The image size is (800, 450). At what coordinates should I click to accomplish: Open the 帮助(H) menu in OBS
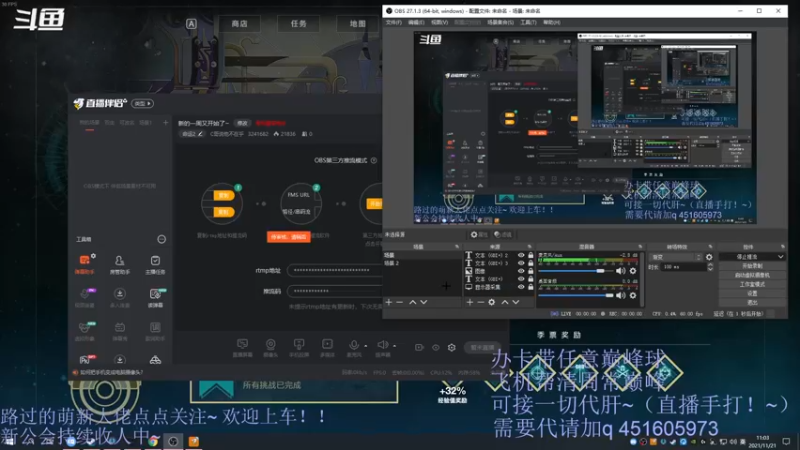pos(552,22)
